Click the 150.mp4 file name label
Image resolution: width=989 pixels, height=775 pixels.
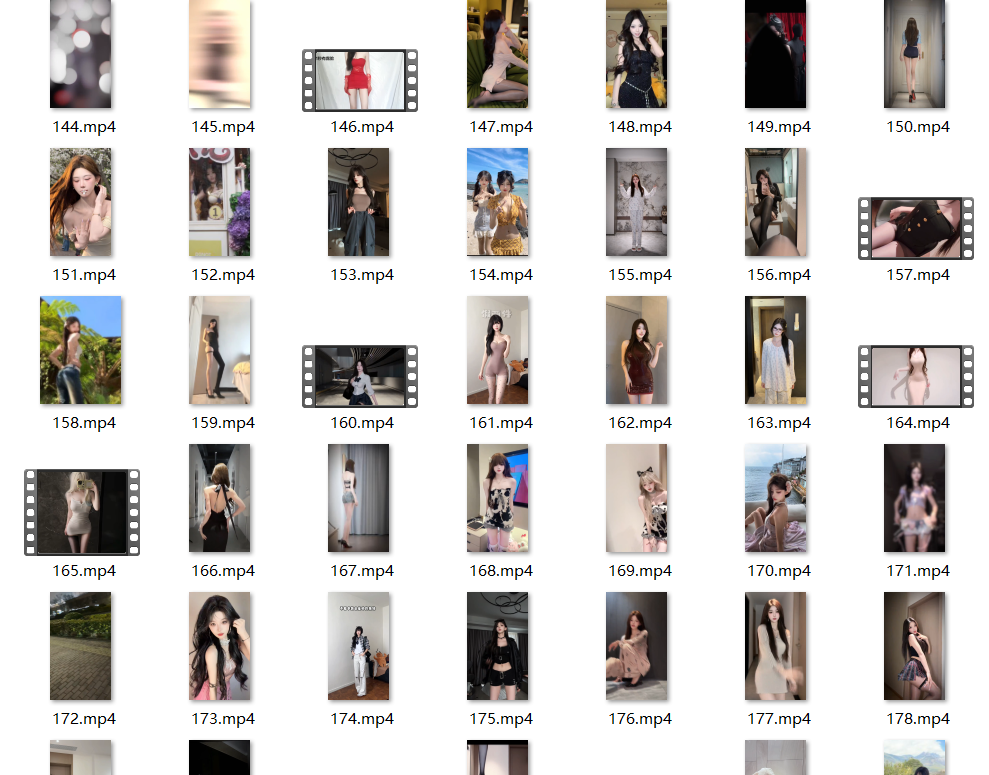tap(918, 127)
